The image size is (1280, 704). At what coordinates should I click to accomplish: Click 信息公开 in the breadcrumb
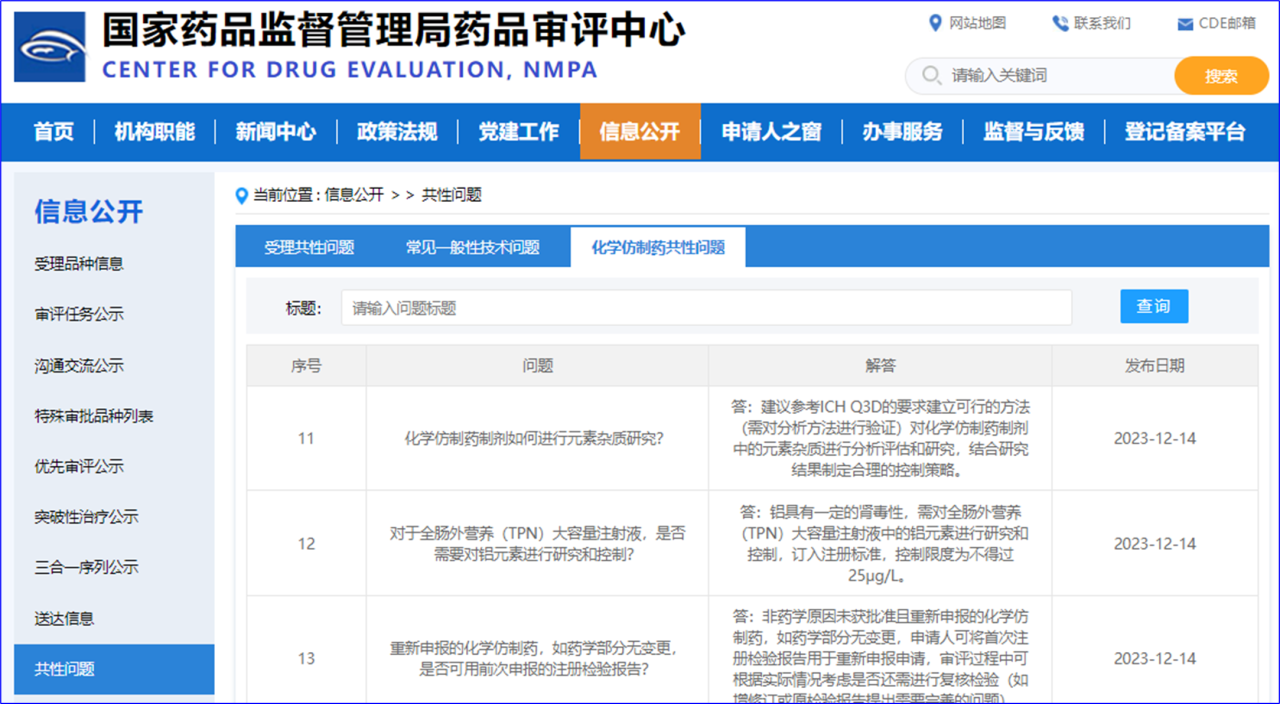coord(354,195)
